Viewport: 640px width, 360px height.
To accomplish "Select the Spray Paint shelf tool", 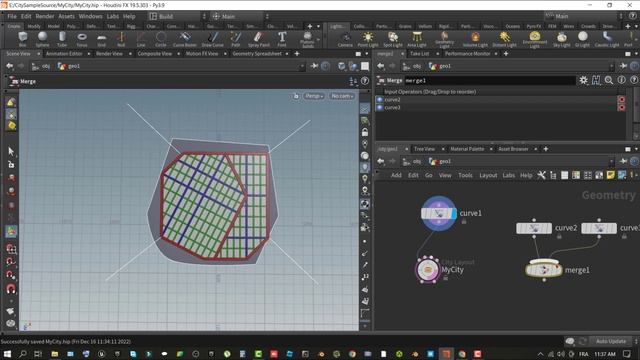I will [x=258, y=39].
